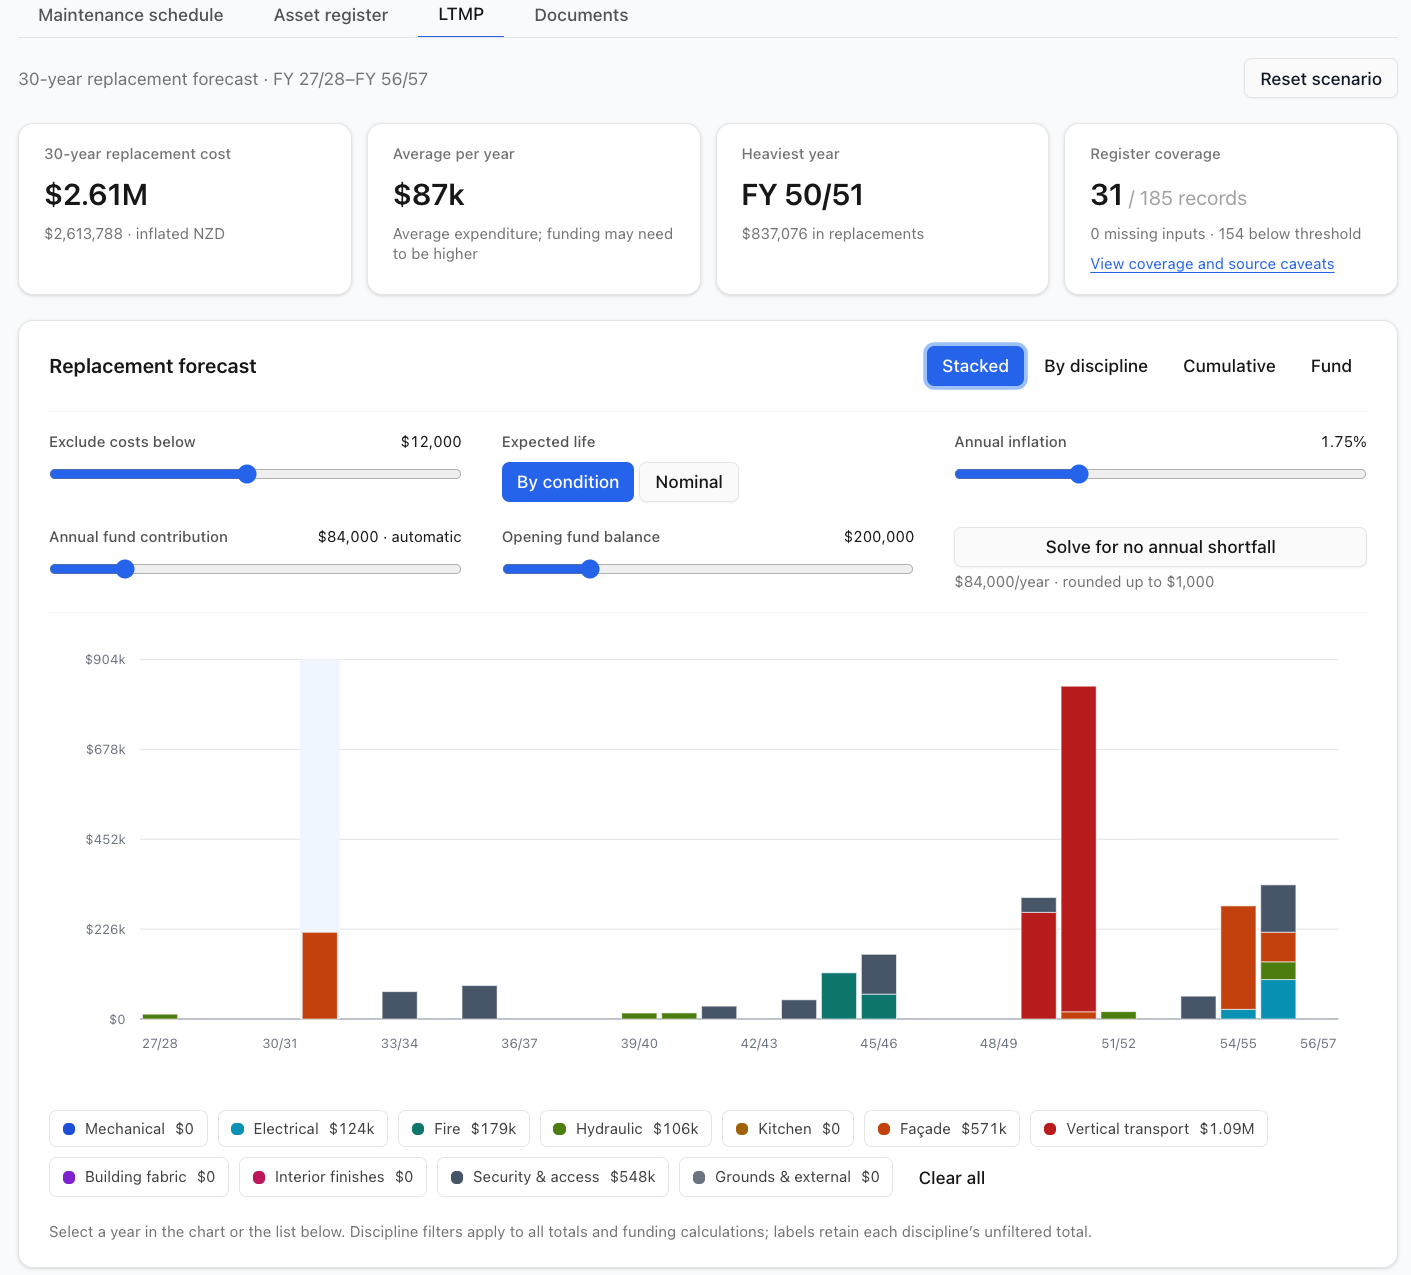Toggle the Fire $179k filter chip

pyautogui.click(x=464, y=1129)
